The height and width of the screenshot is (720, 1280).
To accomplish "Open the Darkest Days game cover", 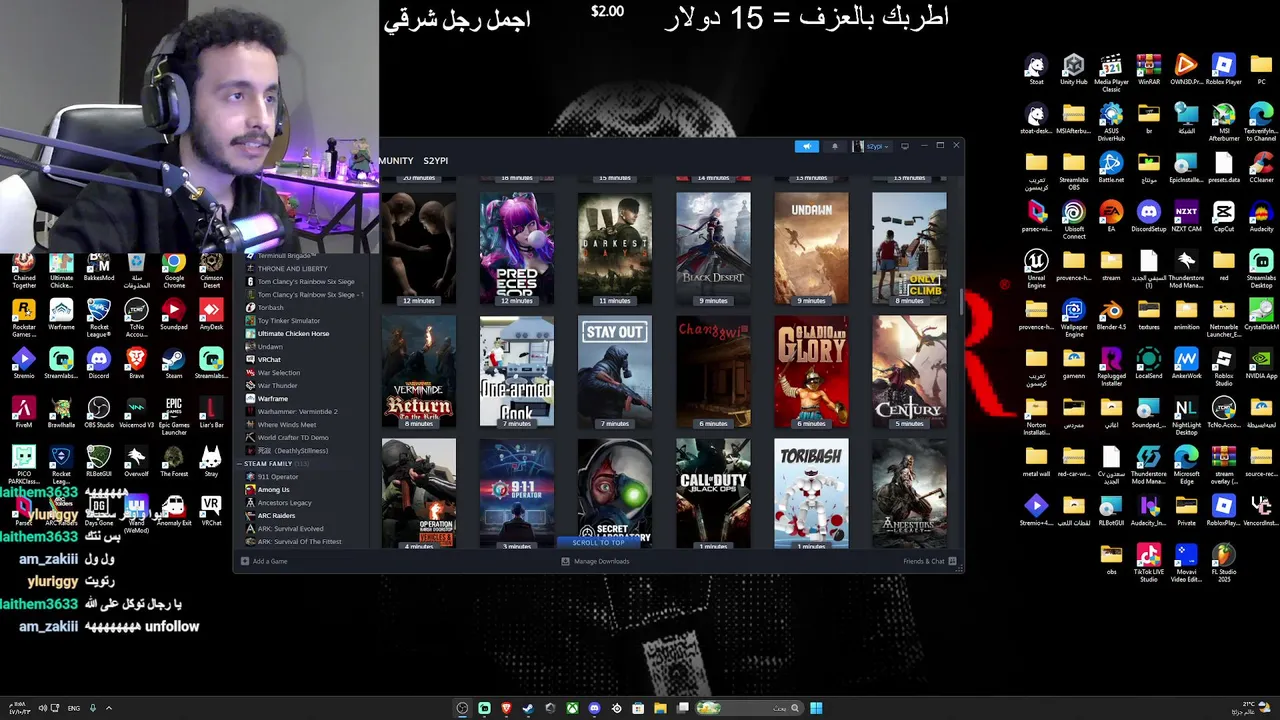I will 615,249.
